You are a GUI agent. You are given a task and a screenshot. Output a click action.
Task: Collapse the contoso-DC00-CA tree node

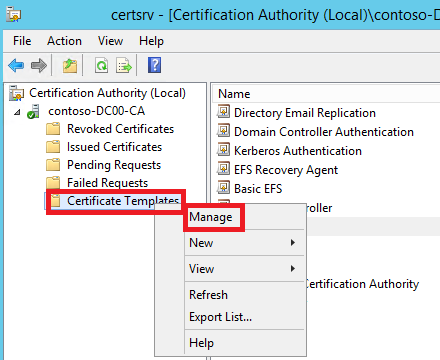[x=17, y=112]
